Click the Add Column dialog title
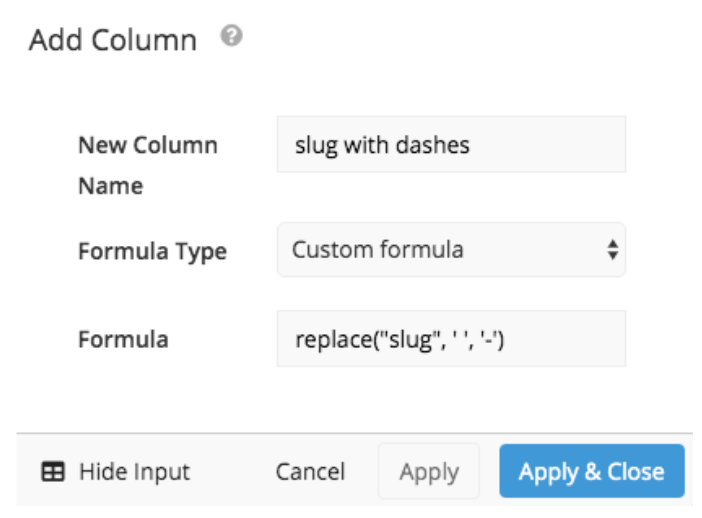The height and width of the screenshot is (518, 702). tap(113, 40)
